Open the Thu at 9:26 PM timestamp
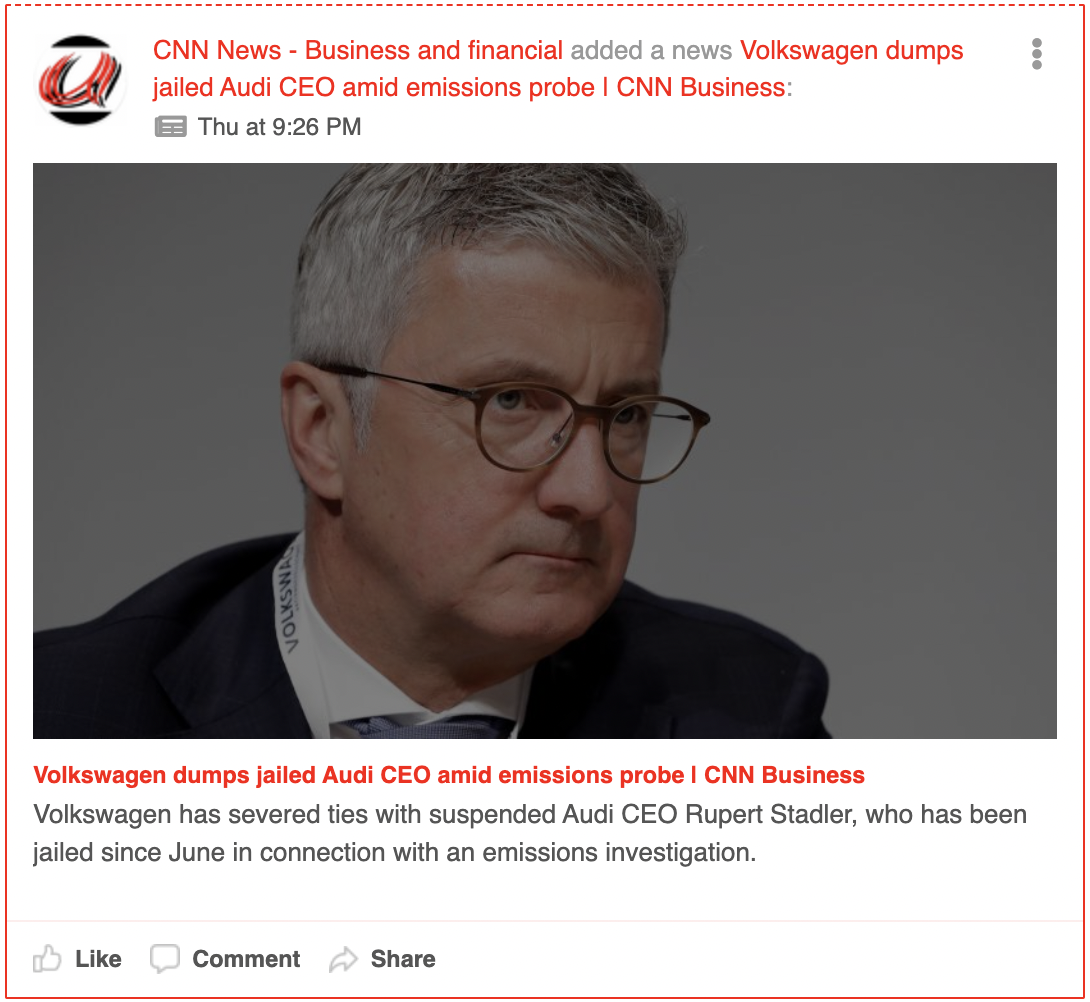 tap(279, 127)
